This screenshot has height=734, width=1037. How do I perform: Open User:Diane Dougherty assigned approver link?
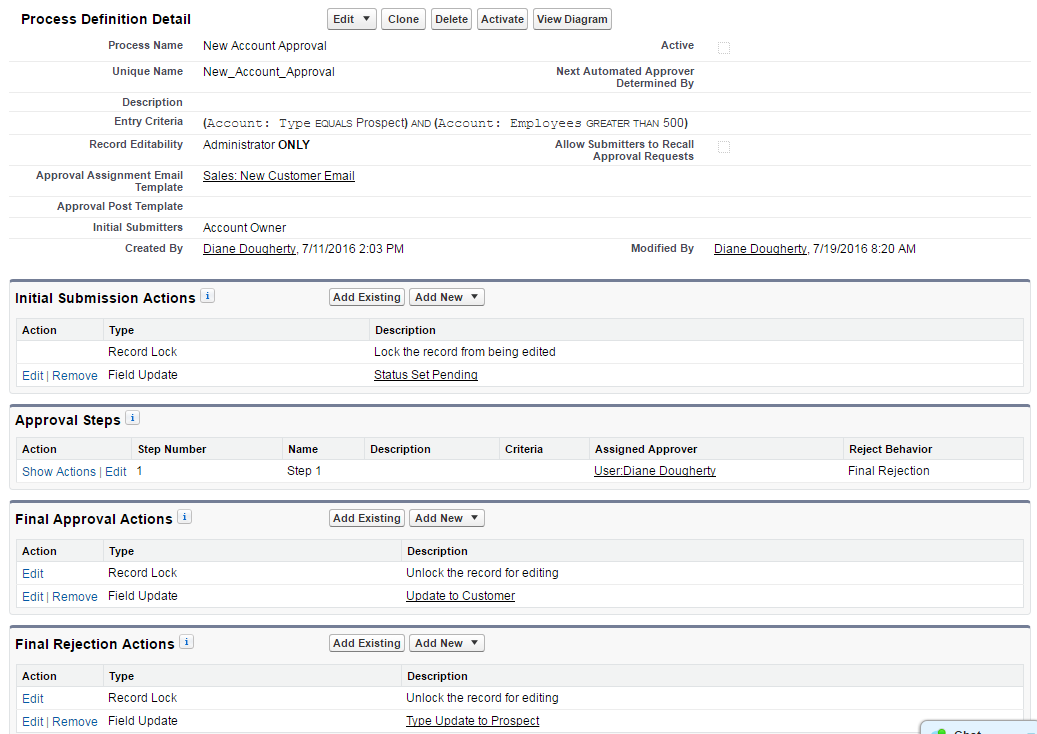[655, 471]
